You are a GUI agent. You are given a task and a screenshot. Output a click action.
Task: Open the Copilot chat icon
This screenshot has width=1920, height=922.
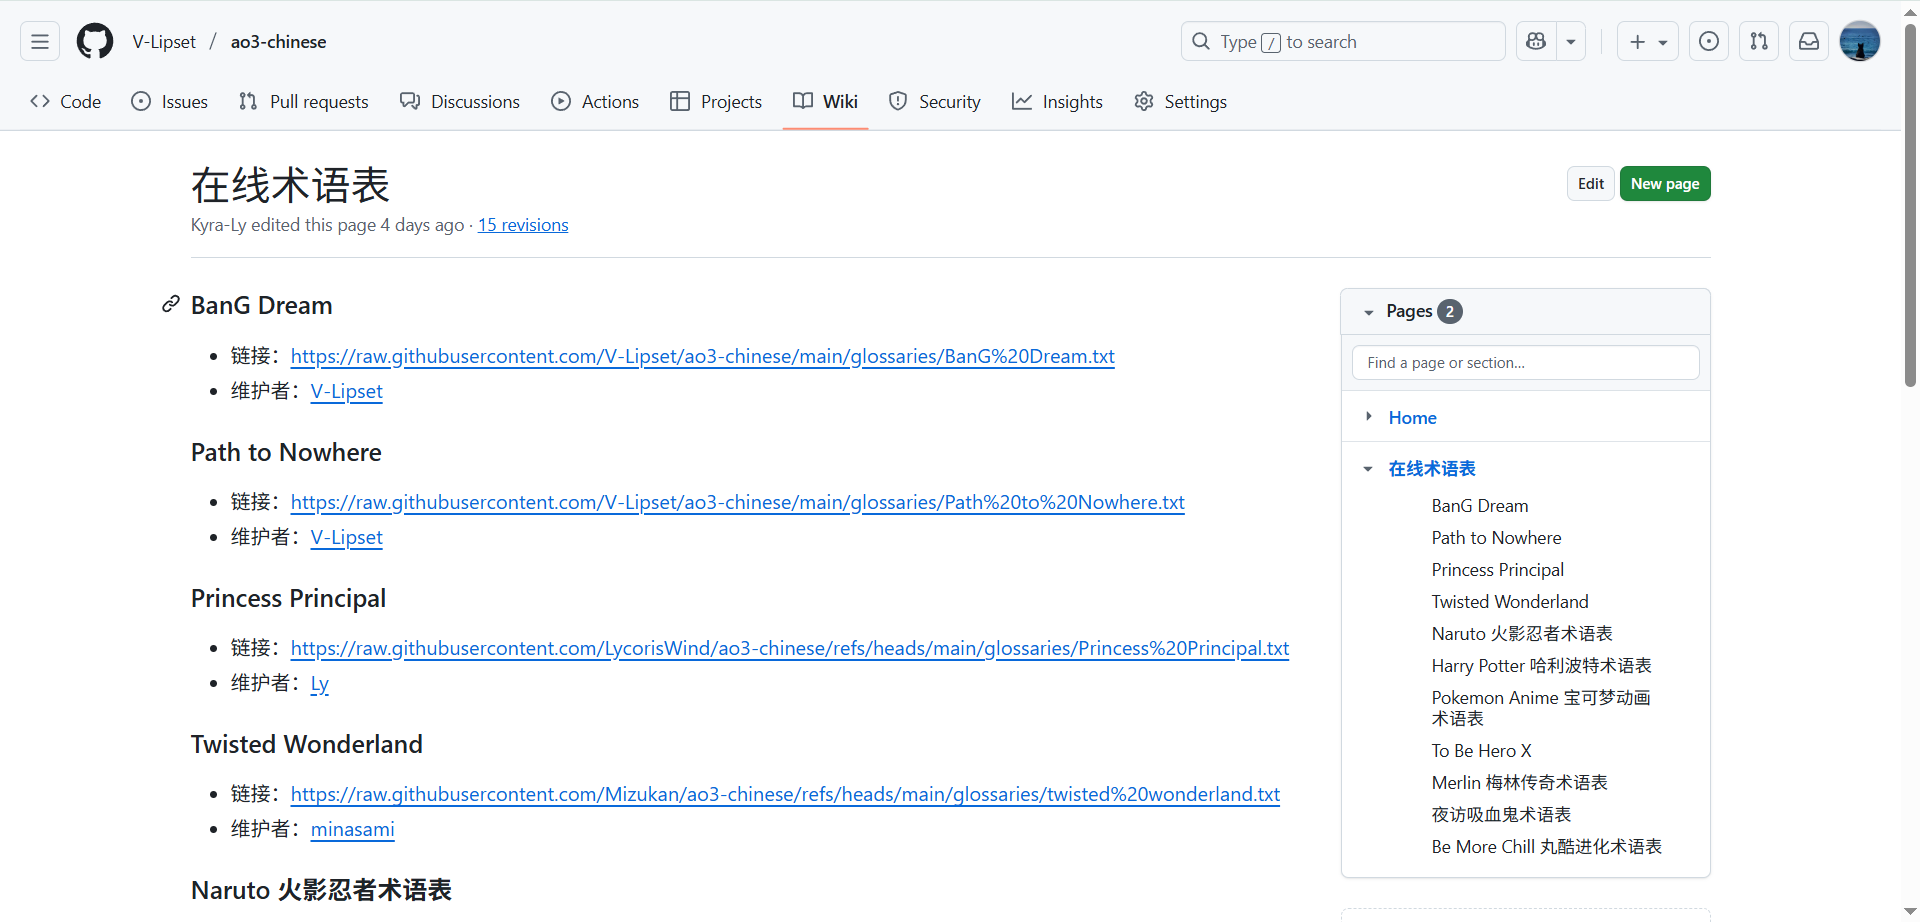click(1536, 42)
